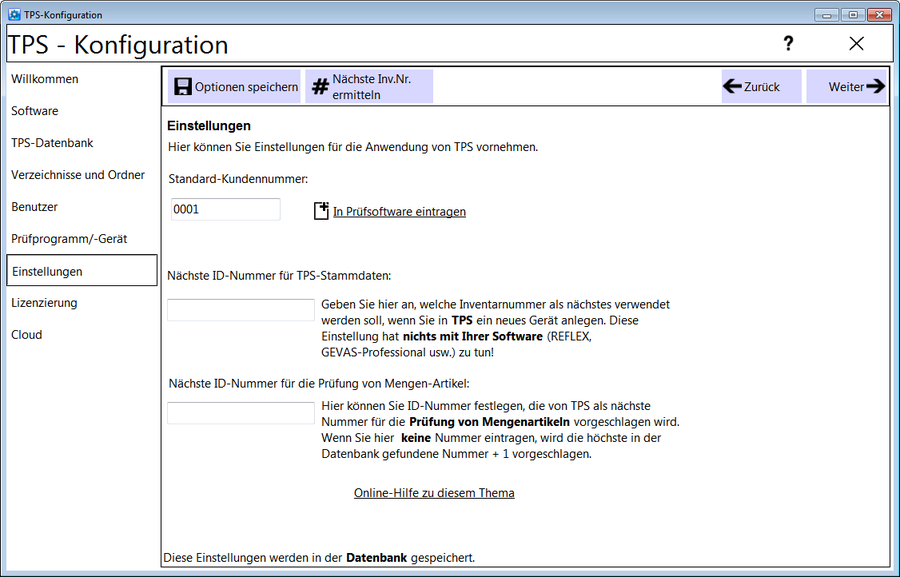Go back with the Zurück button
Image resolution: width=900 pixels, height=577 pixels.
pos(761,87)
